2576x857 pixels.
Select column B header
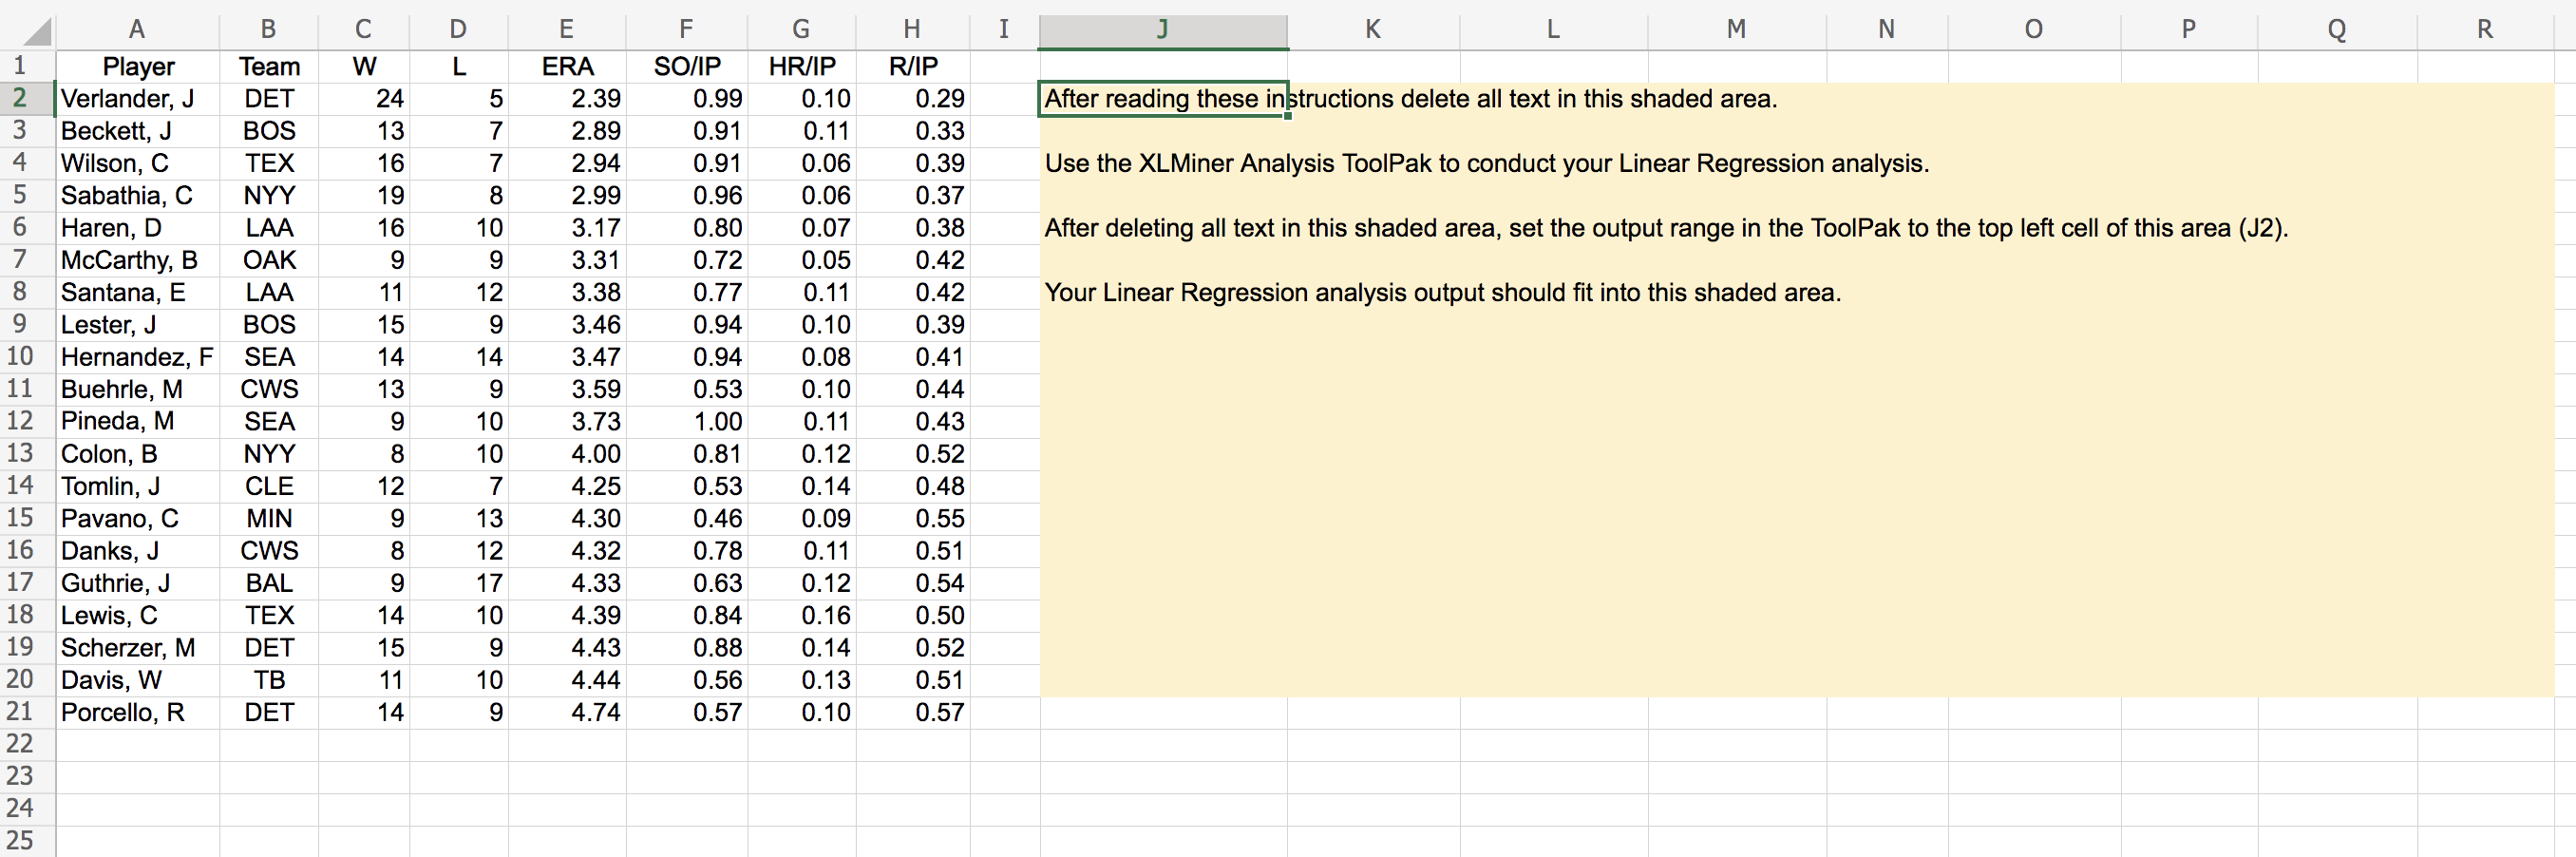pyautogui.click(x=268, y=30)
